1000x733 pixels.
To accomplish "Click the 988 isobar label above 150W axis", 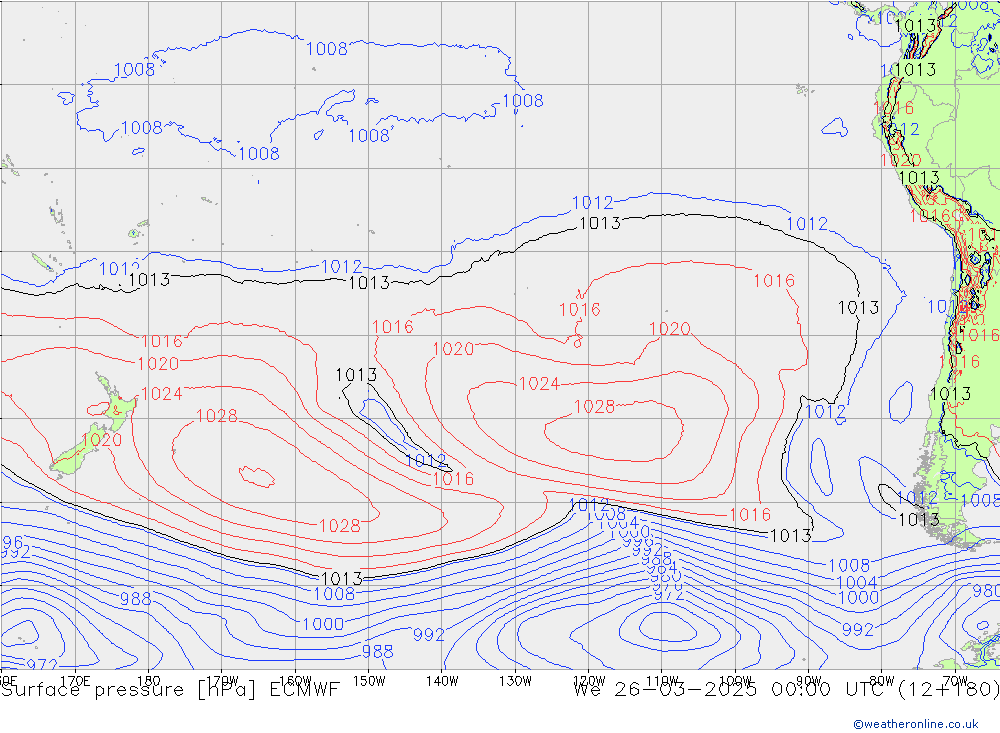I will click(378, 651).
